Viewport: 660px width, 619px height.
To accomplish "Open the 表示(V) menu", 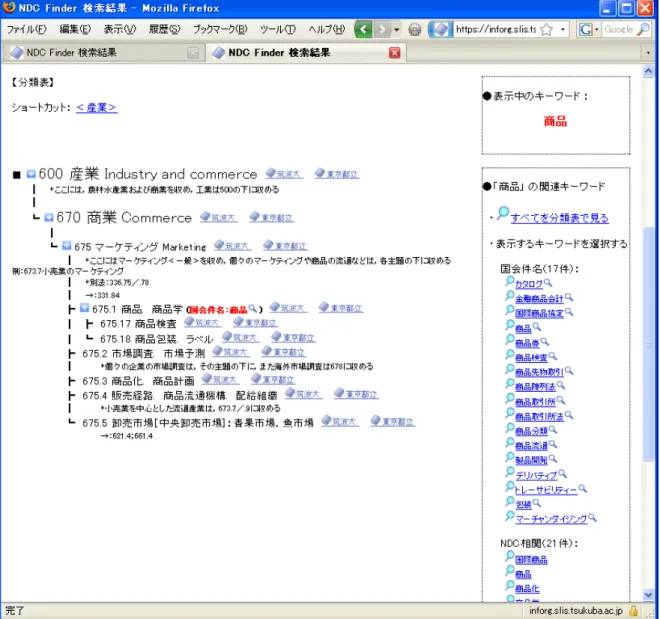I will (120, 29).
